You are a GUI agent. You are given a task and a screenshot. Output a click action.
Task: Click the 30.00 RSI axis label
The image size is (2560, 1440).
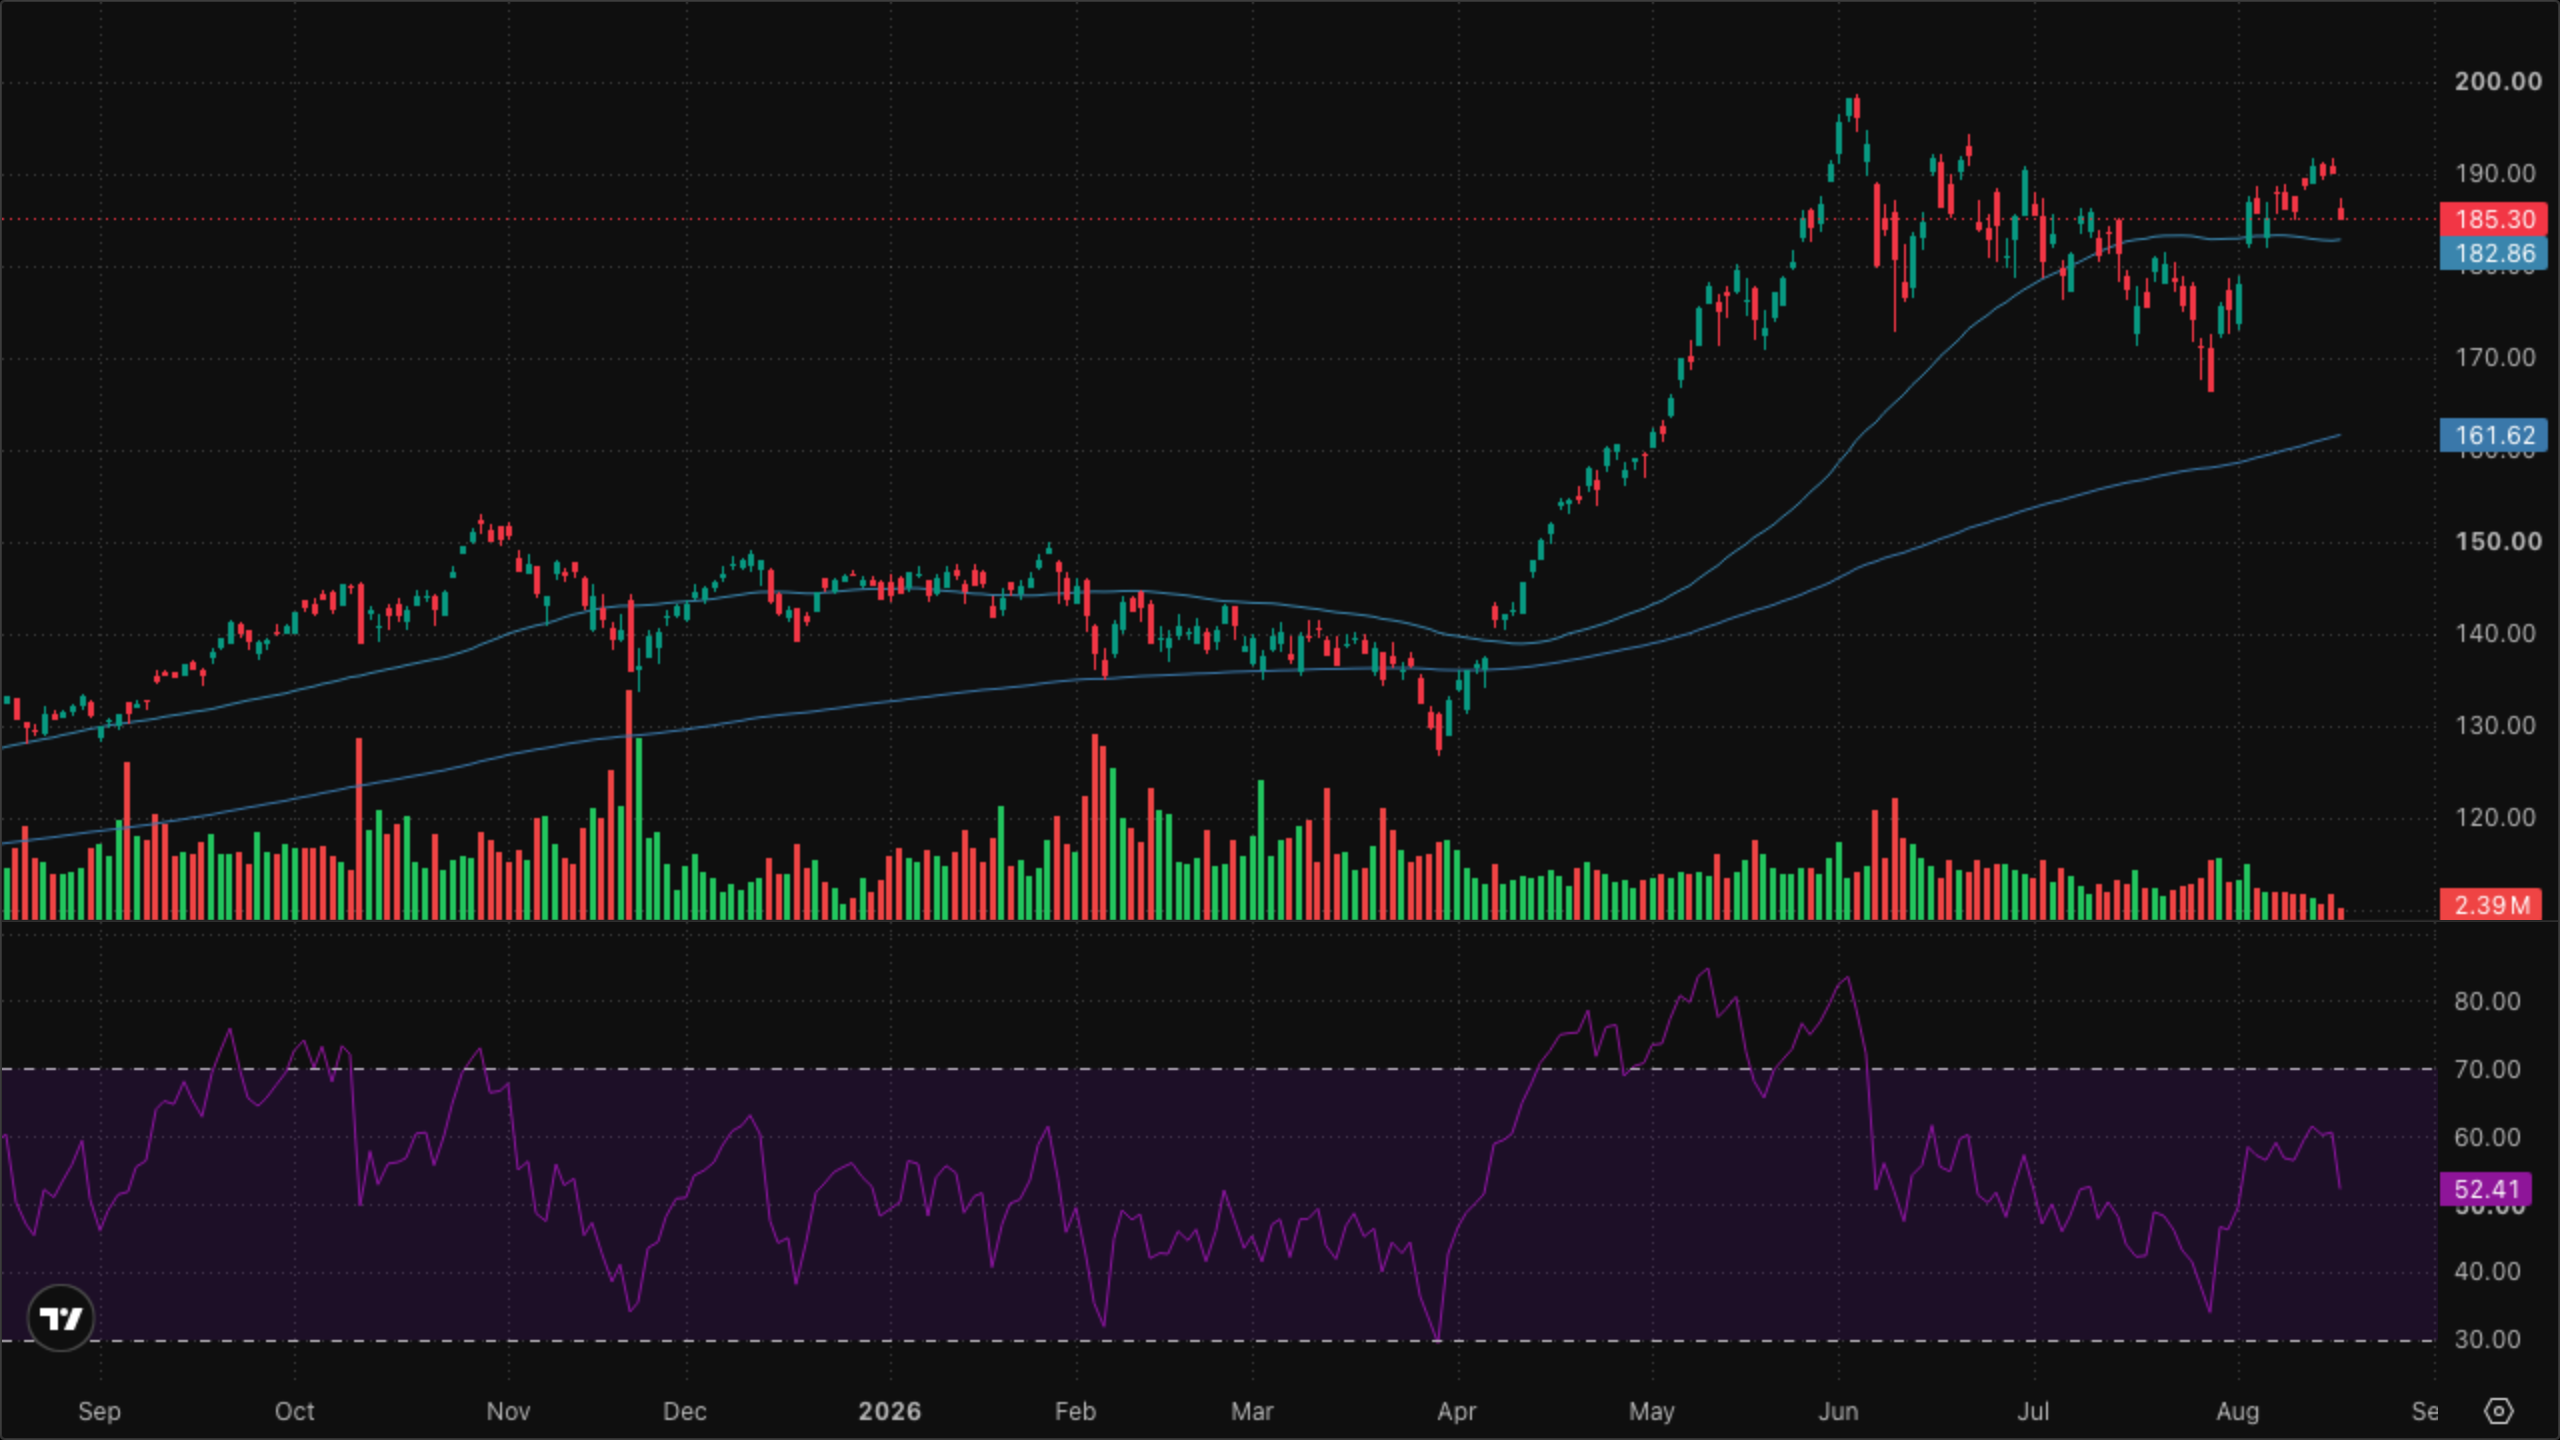2487,1340
